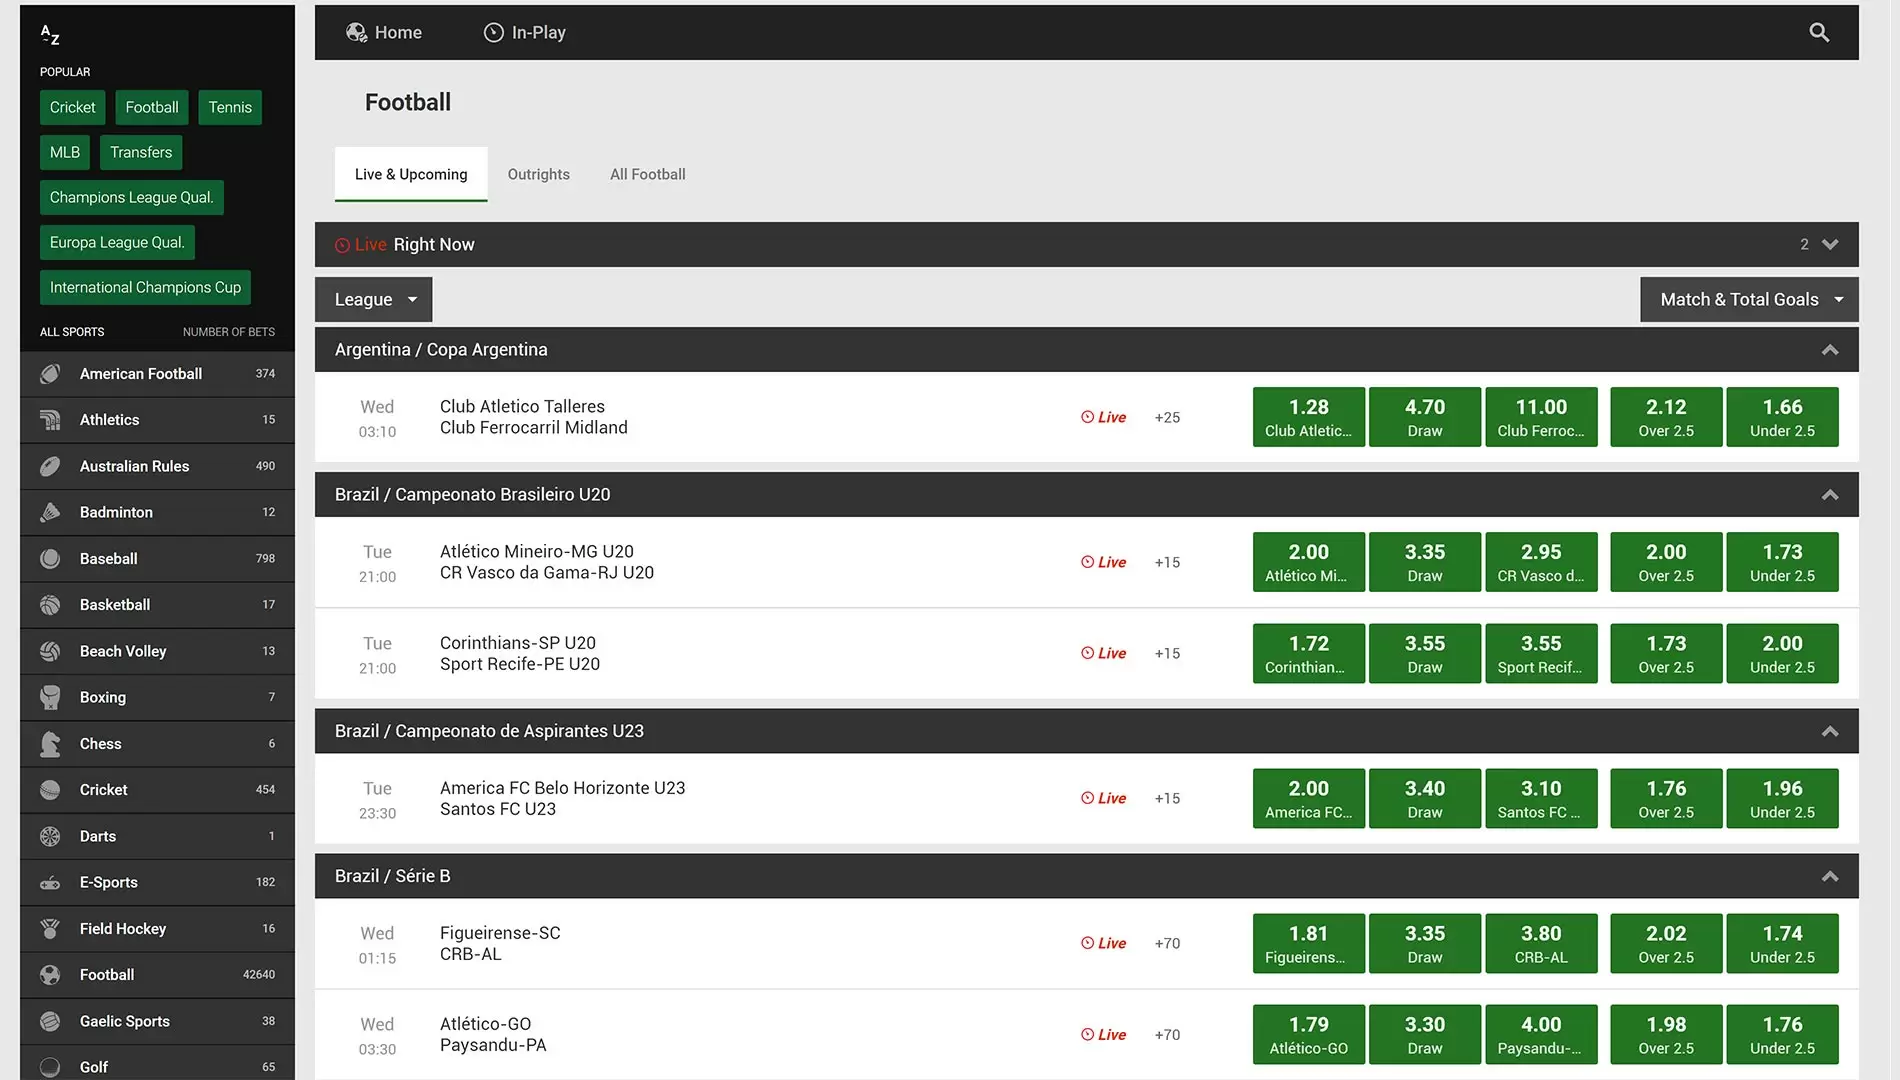The width and height of the screenshot is (1900, 1080).
Task: Open the A-Z sports sorting icon
Action: 50,35
